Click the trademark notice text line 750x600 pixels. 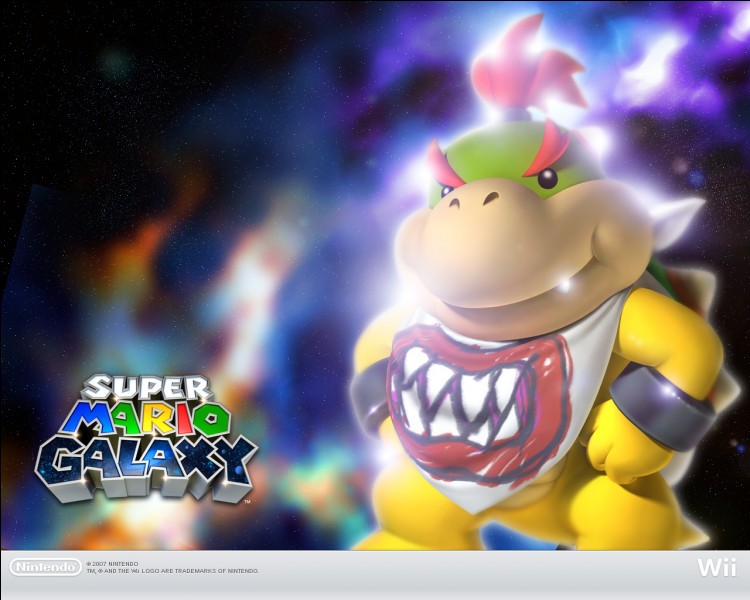point(173,571)
